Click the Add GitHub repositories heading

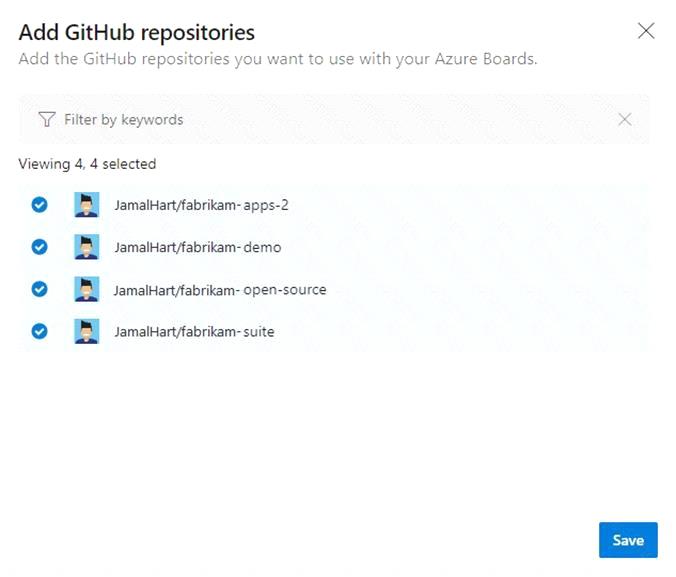point(137,33)
